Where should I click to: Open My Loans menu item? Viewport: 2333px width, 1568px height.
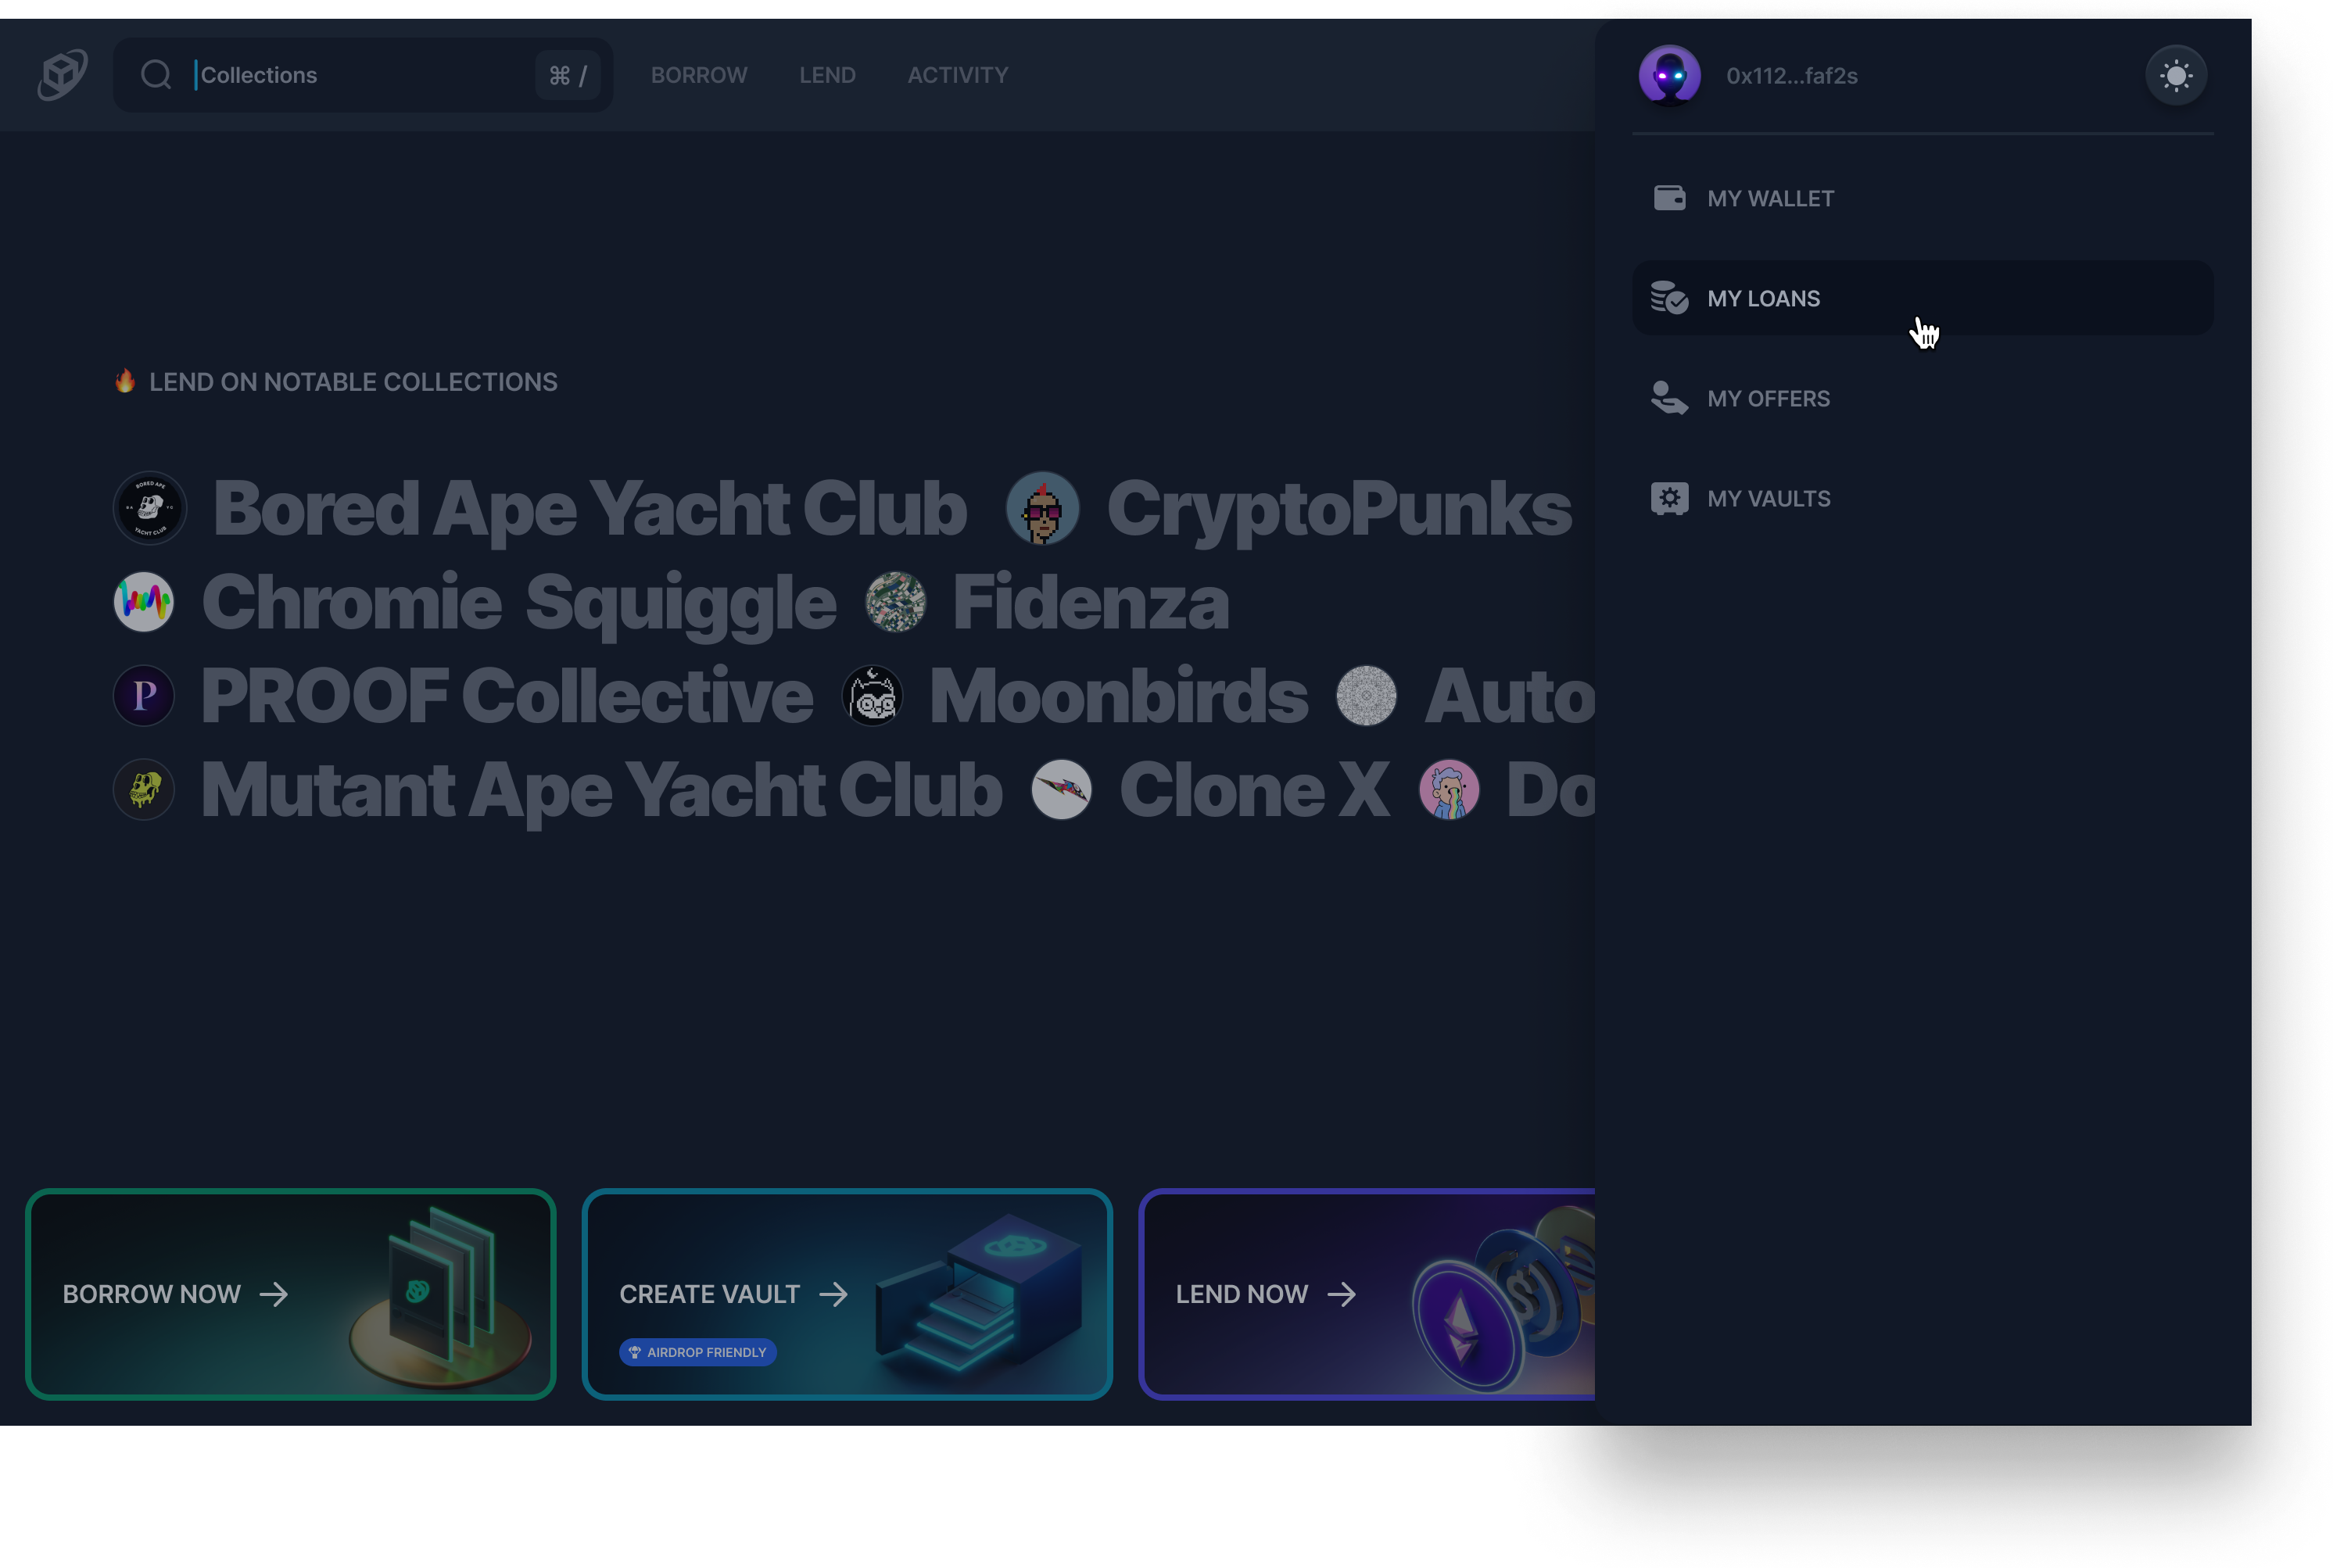(1763, 299)
